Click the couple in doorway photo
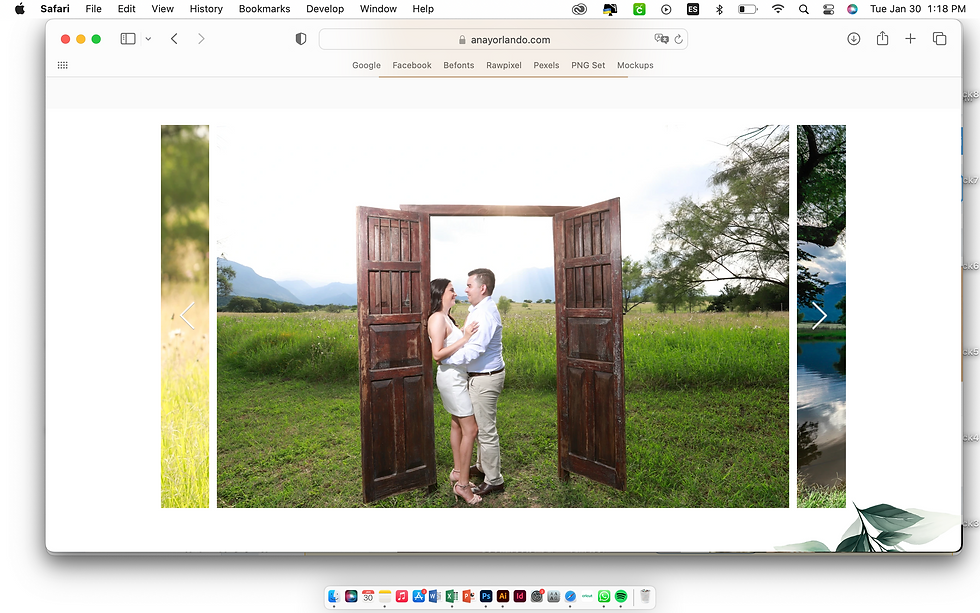The width and height of the screenshot is (980, 613). pos(502,316)
